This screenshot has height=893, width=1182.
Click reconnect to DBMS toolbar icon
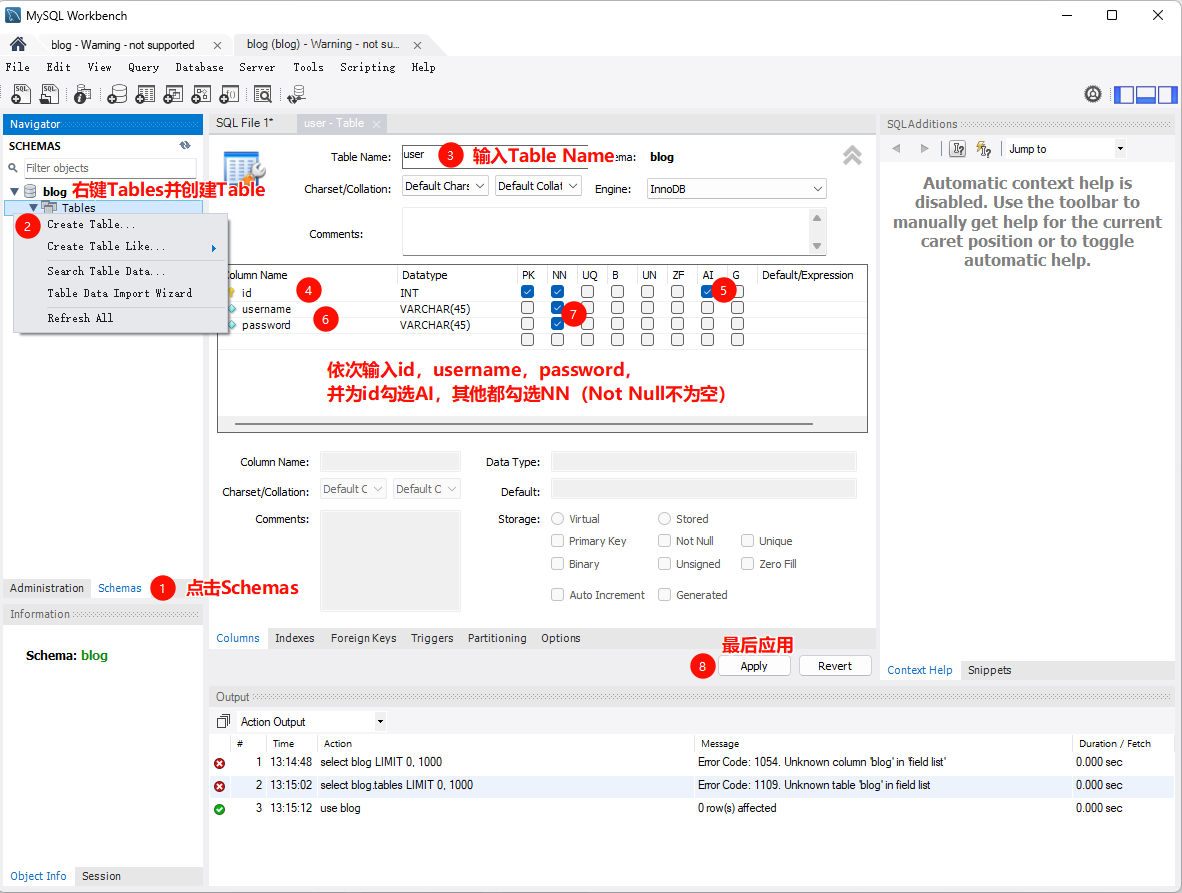(296, 94)
